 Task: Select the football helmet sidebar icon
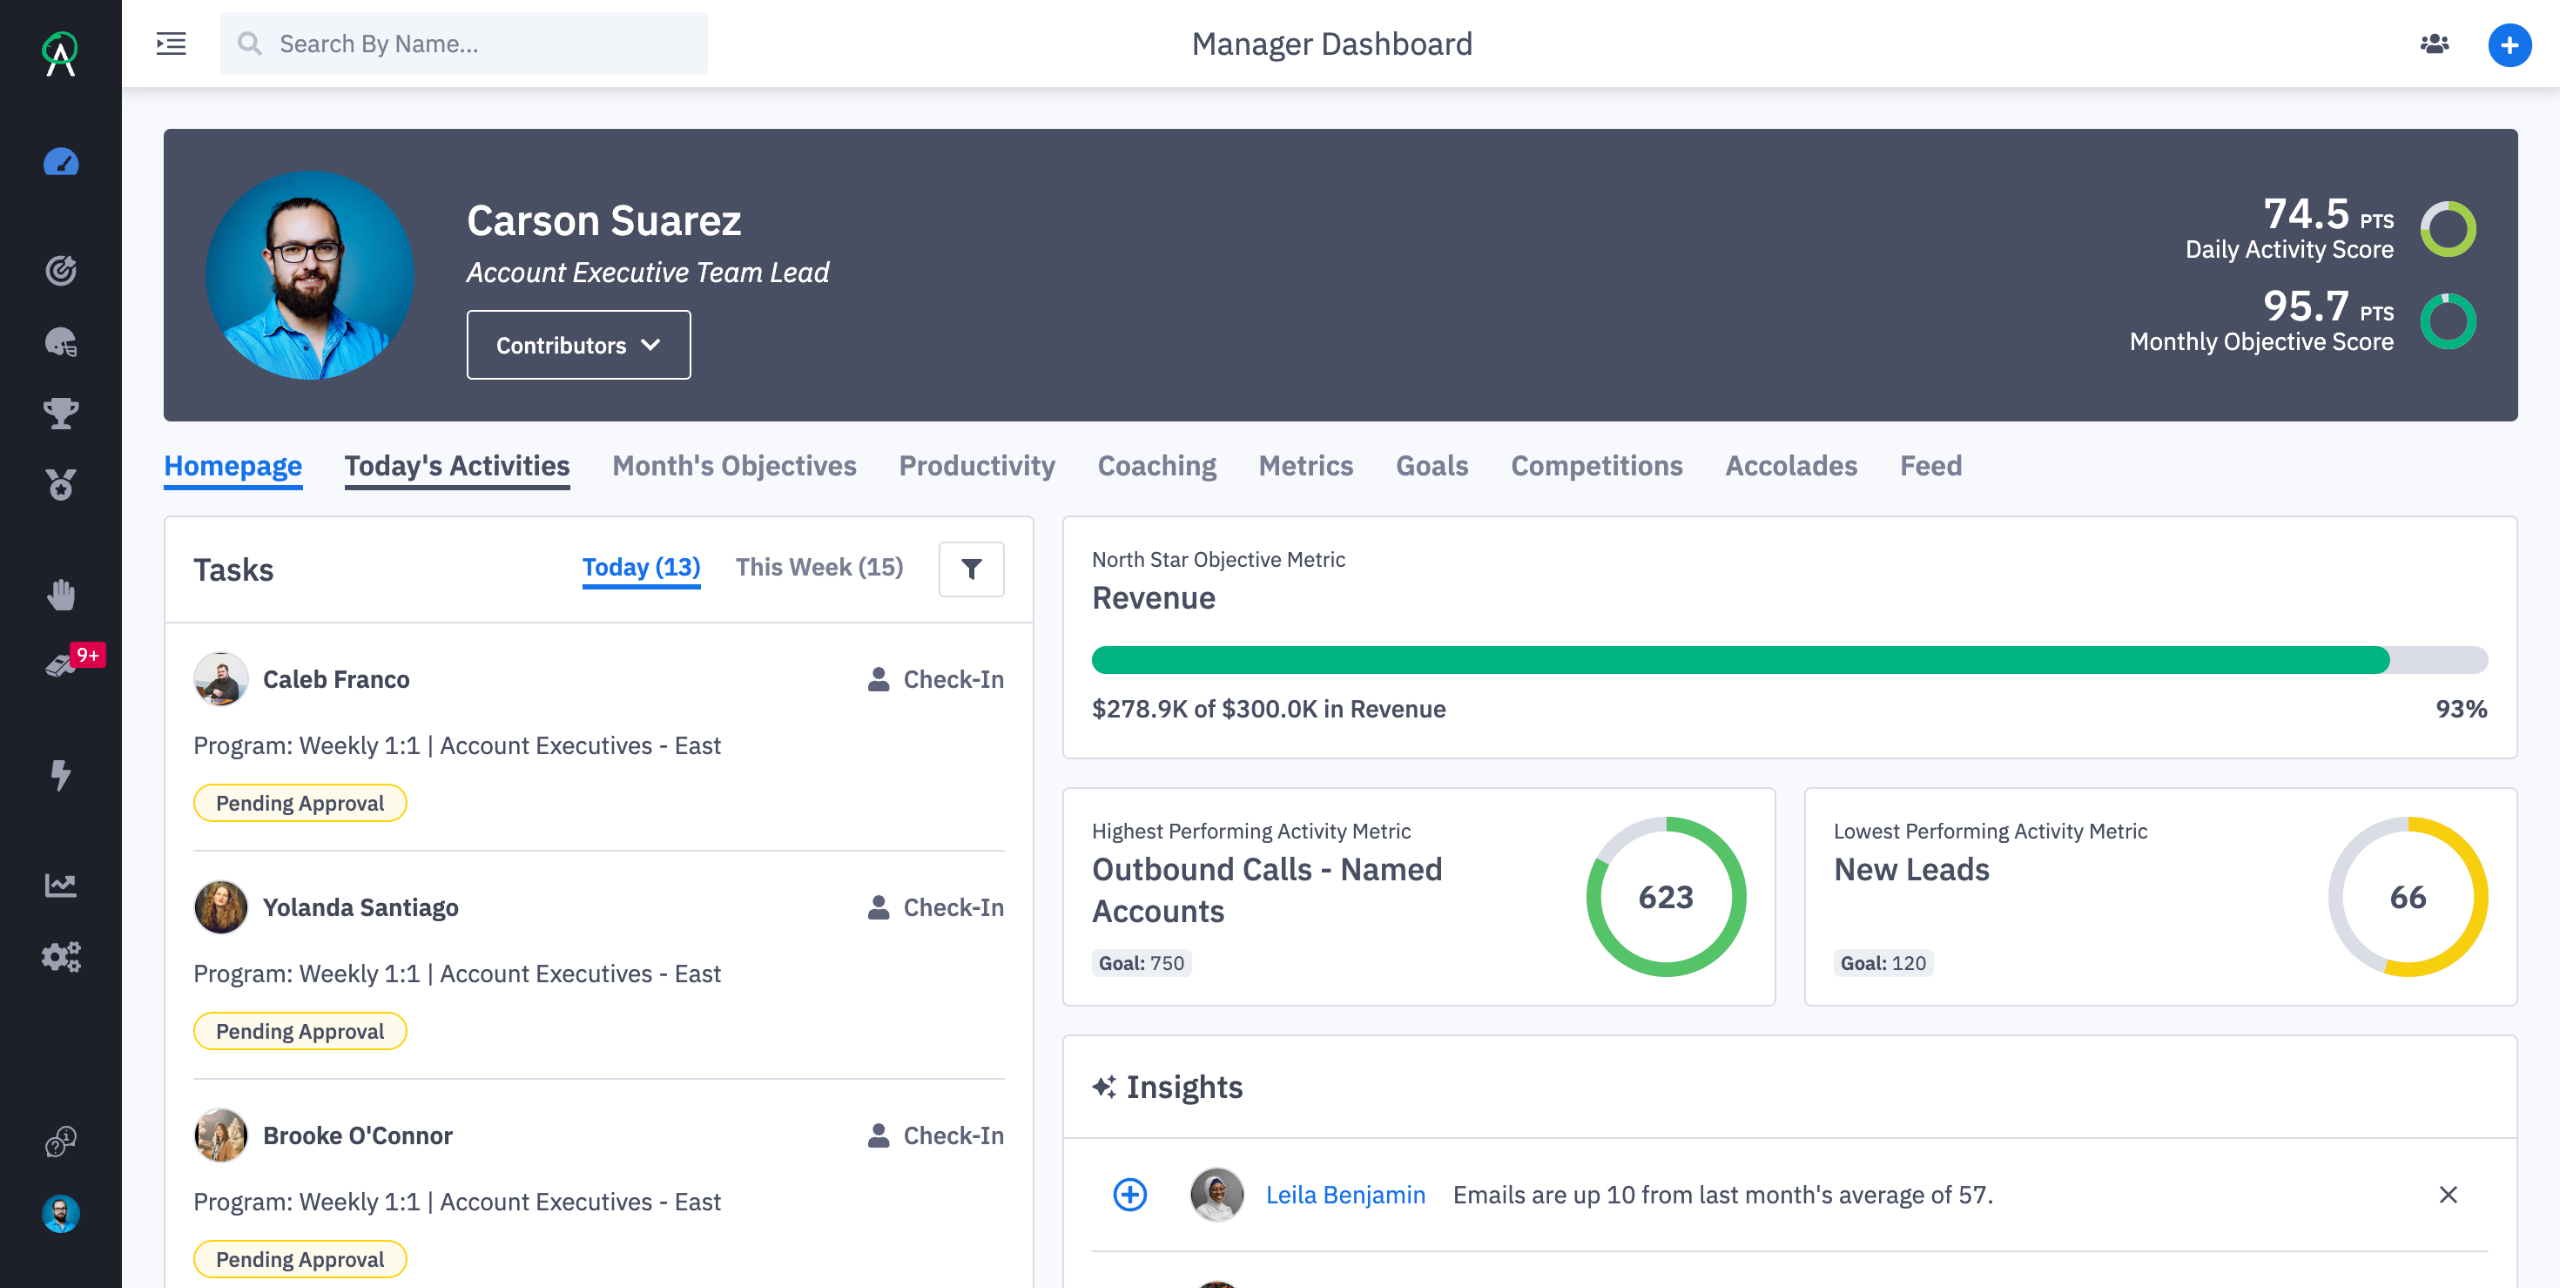click(61, 342)
